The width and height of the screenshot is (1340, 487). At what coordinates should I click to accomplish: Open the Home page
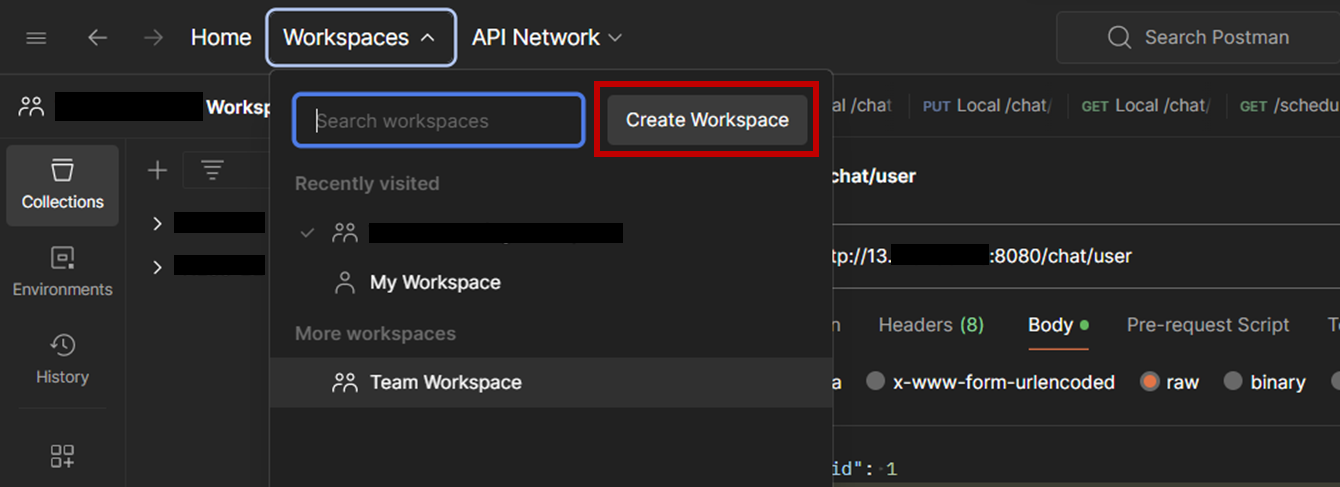pos(221,38)
